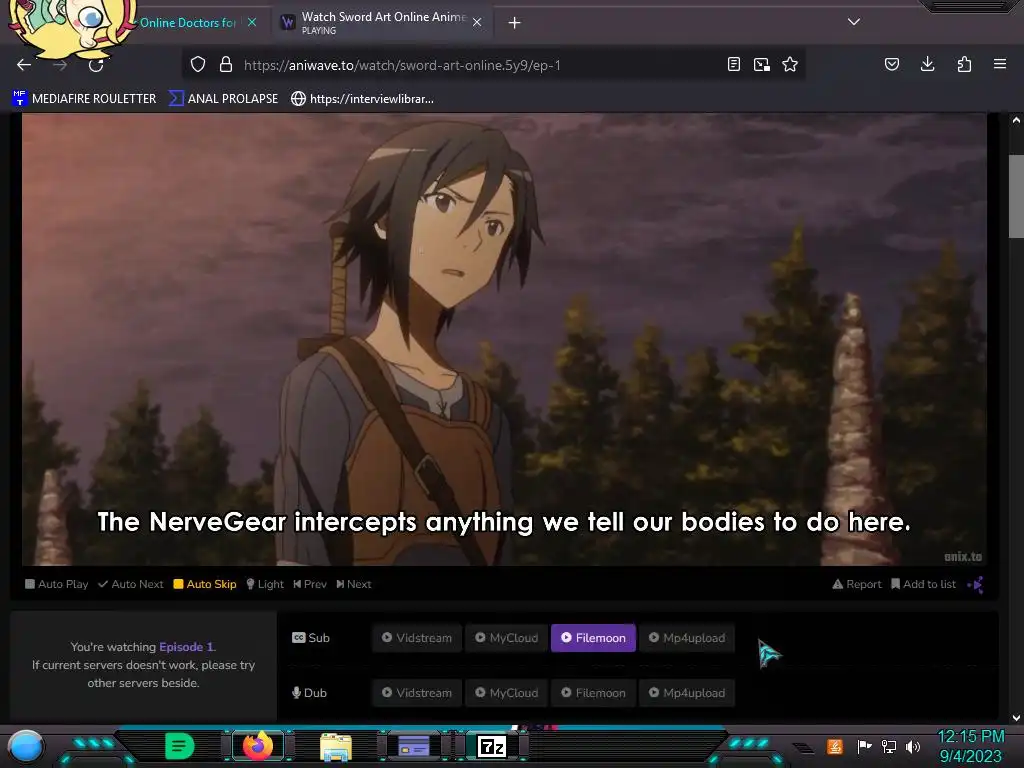This screenshot has width=1024, height=768.
Task: Select Dub Filemoon server
Action: coord(593,693)
